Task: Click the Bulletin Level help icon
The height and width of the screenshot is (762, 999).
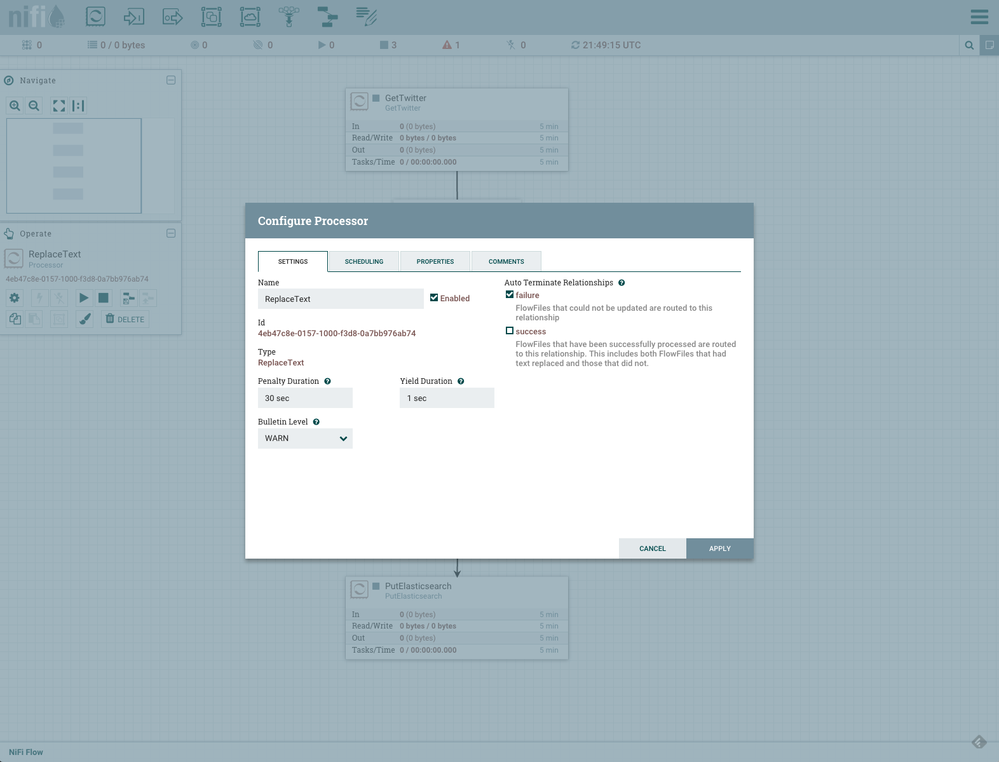Action: 316,422
